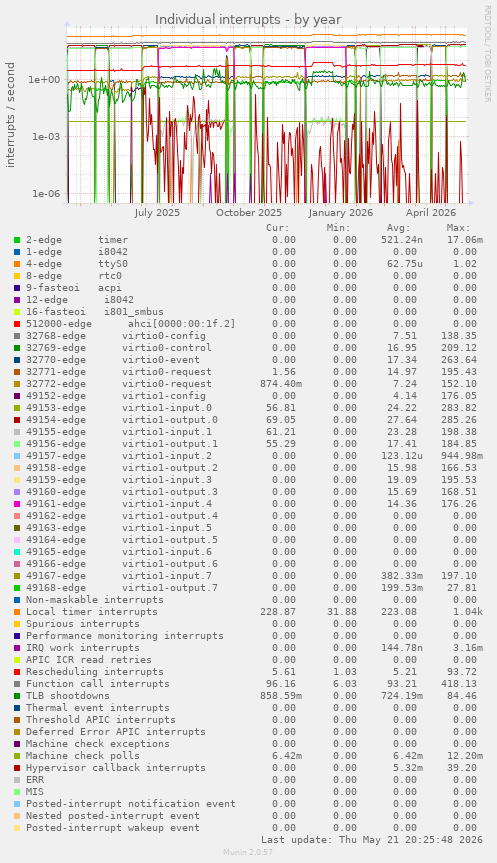Click the April 2026 x-axis label
Image resolution: width=497 pixels, height=863 pixels.
432,212
